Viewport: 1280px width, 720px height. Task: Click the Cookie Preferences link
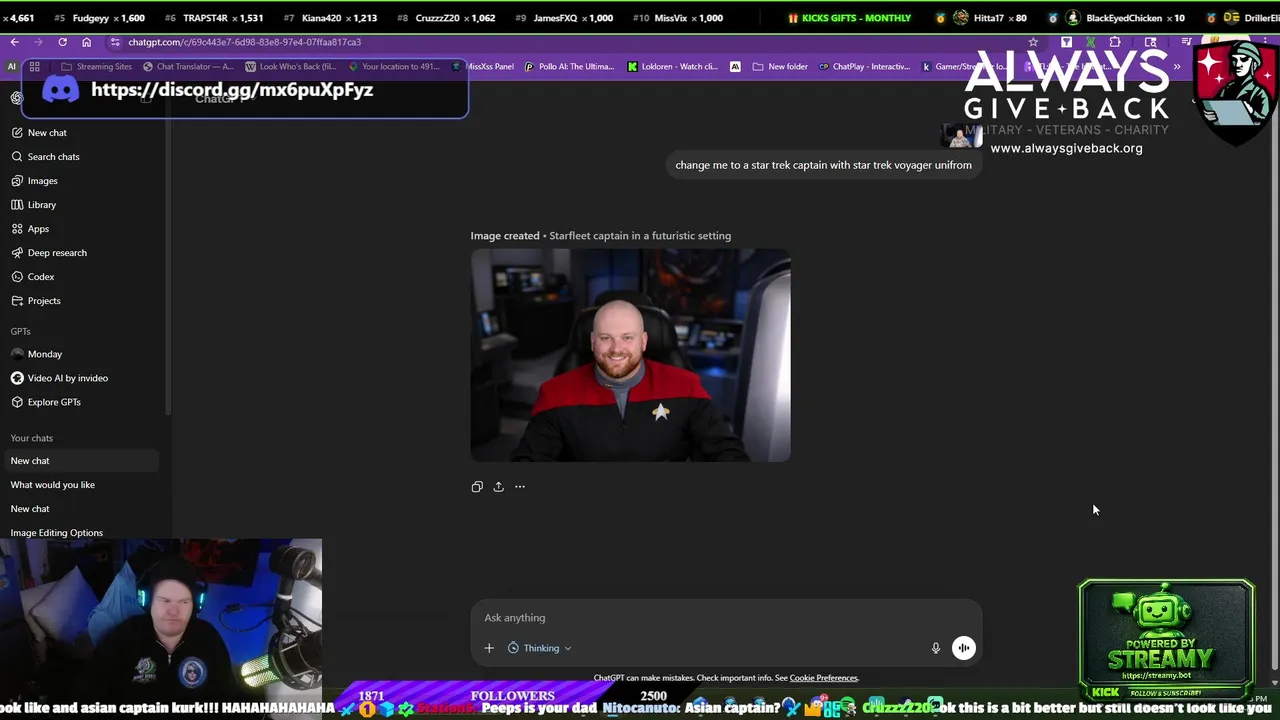click(824, 678)
